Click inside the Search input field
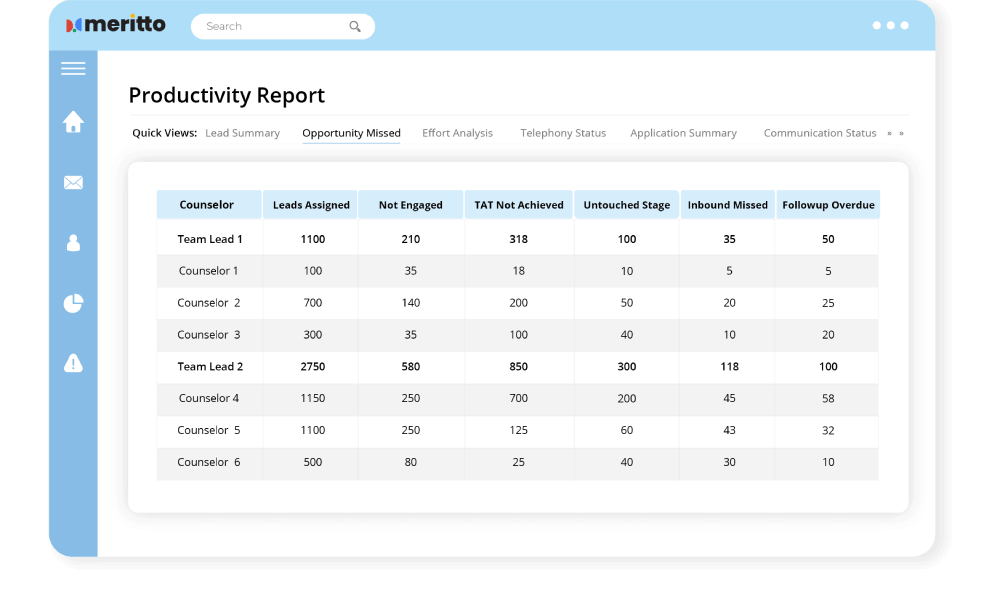Viewport: 1000px width, 590px height. click(x=270, y=27)
